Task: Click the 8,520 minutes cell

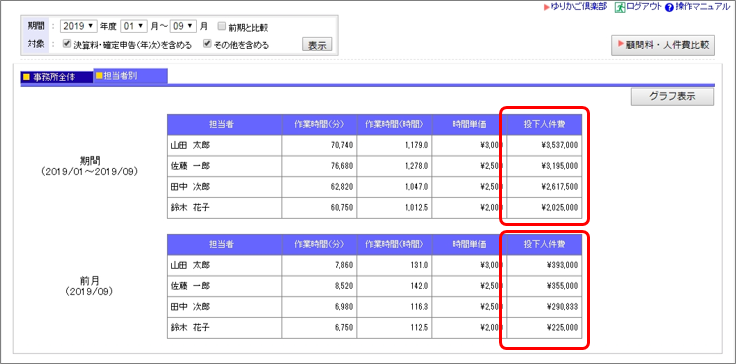Action: pyautogui.click(x=319, y=286)
